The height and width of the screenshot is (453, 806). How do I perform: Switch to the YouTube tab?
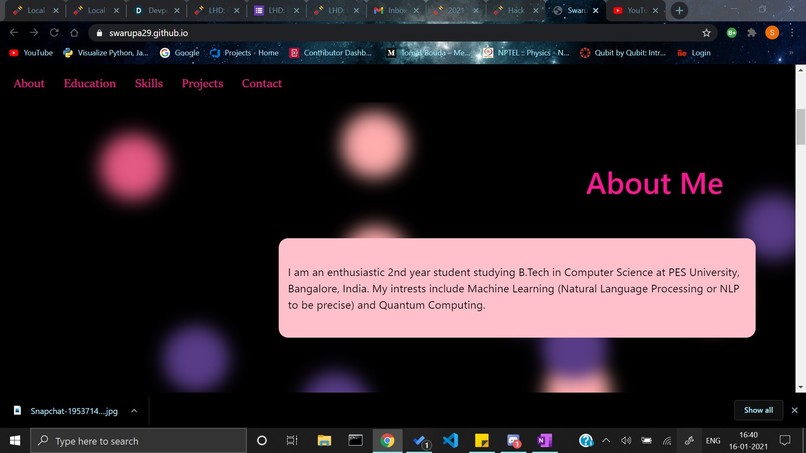(x=634, y=10)
